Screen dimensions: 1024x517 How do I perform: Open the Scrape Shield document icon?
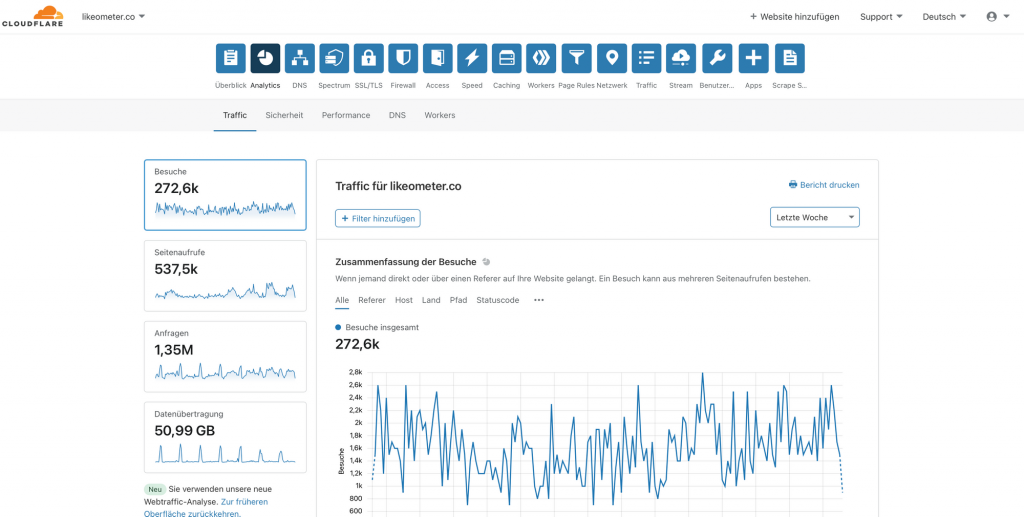790,58
